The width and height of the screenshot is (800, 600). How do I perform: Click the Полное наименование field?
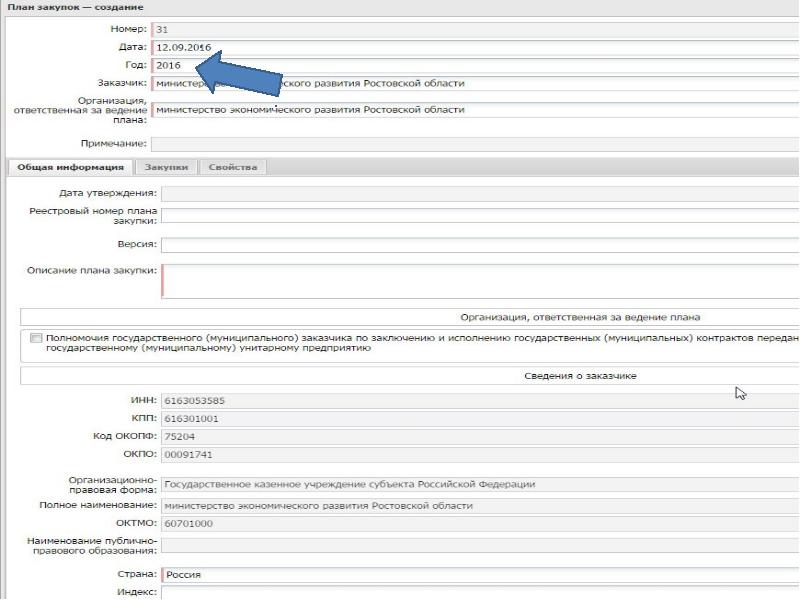[481, 506]
